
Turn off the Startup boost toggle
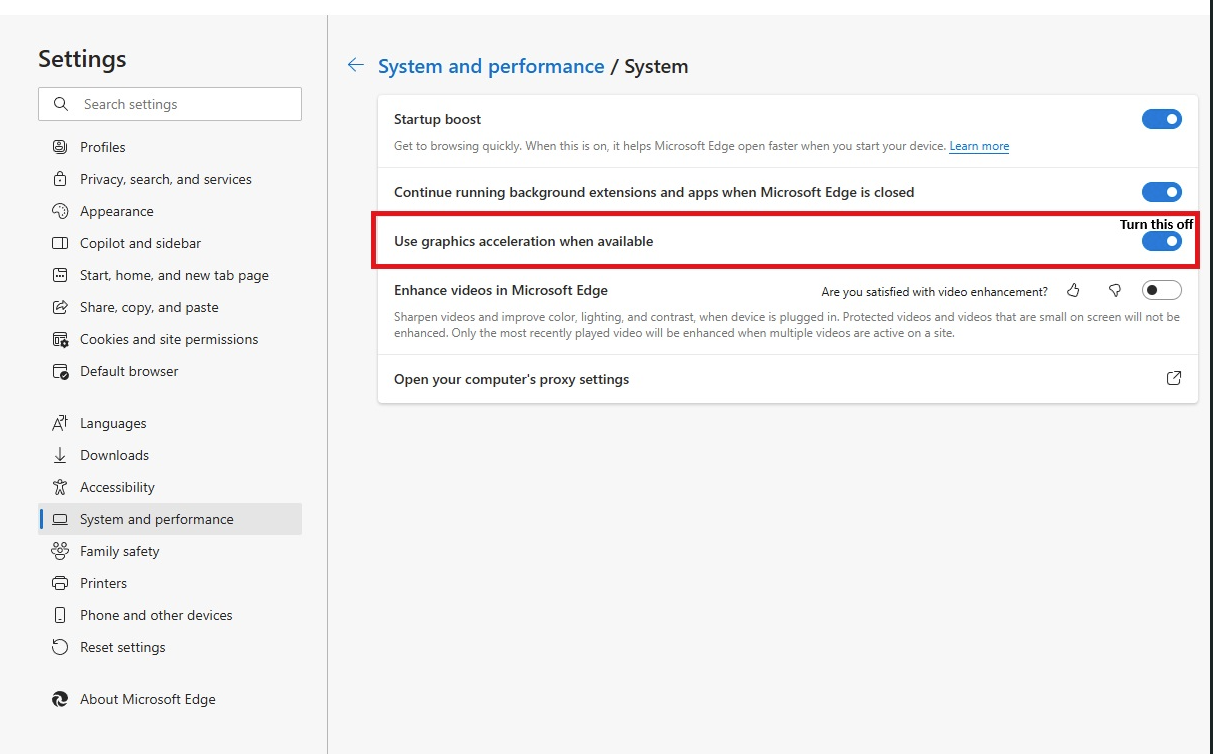click(1161, 120)
